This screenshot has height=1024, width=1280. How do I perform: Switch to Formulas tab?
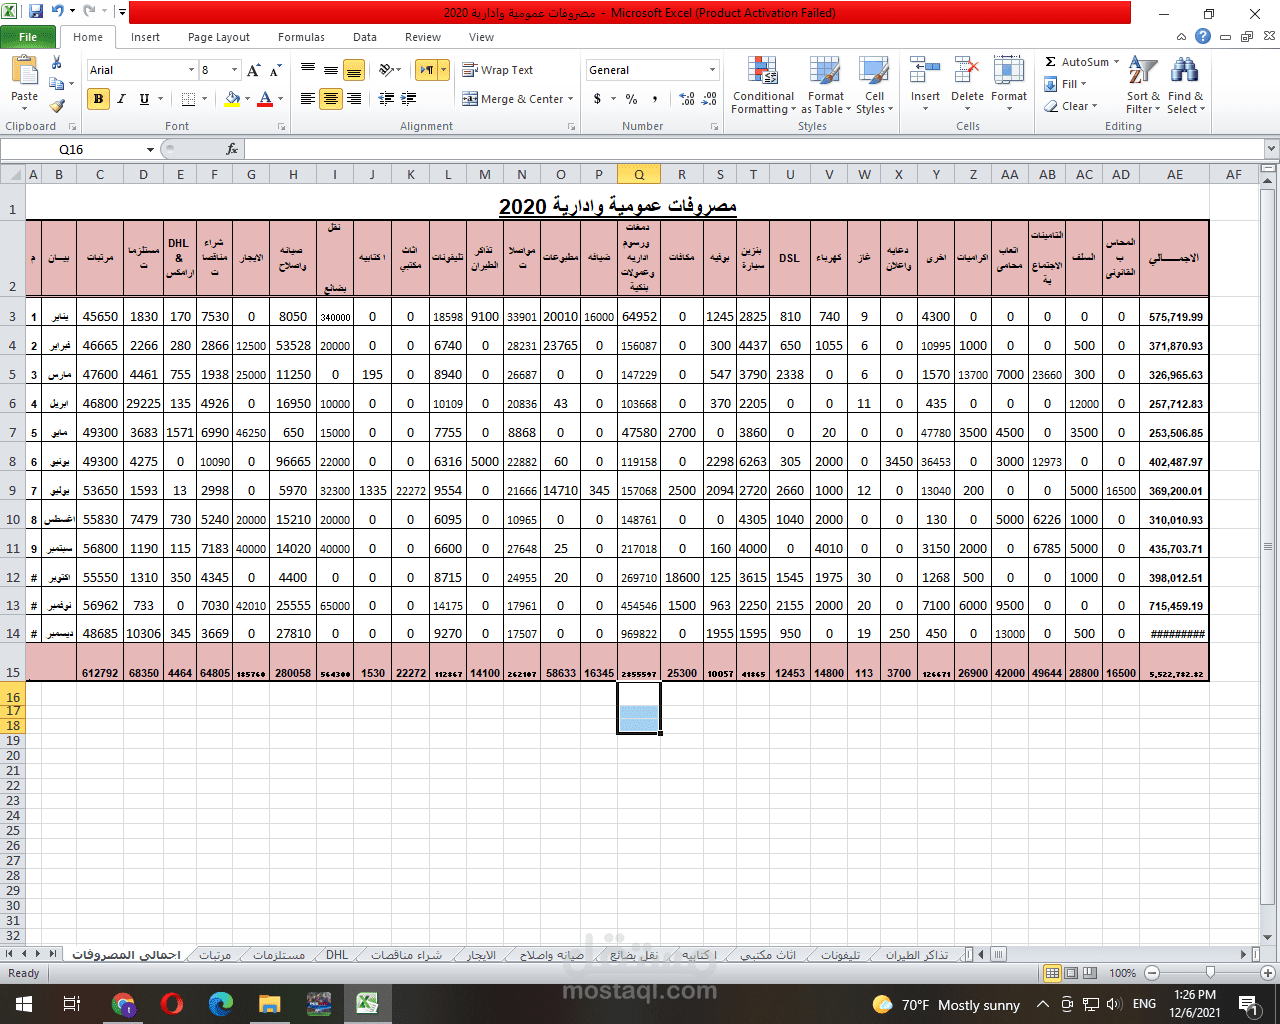click(x=301, y=37)
